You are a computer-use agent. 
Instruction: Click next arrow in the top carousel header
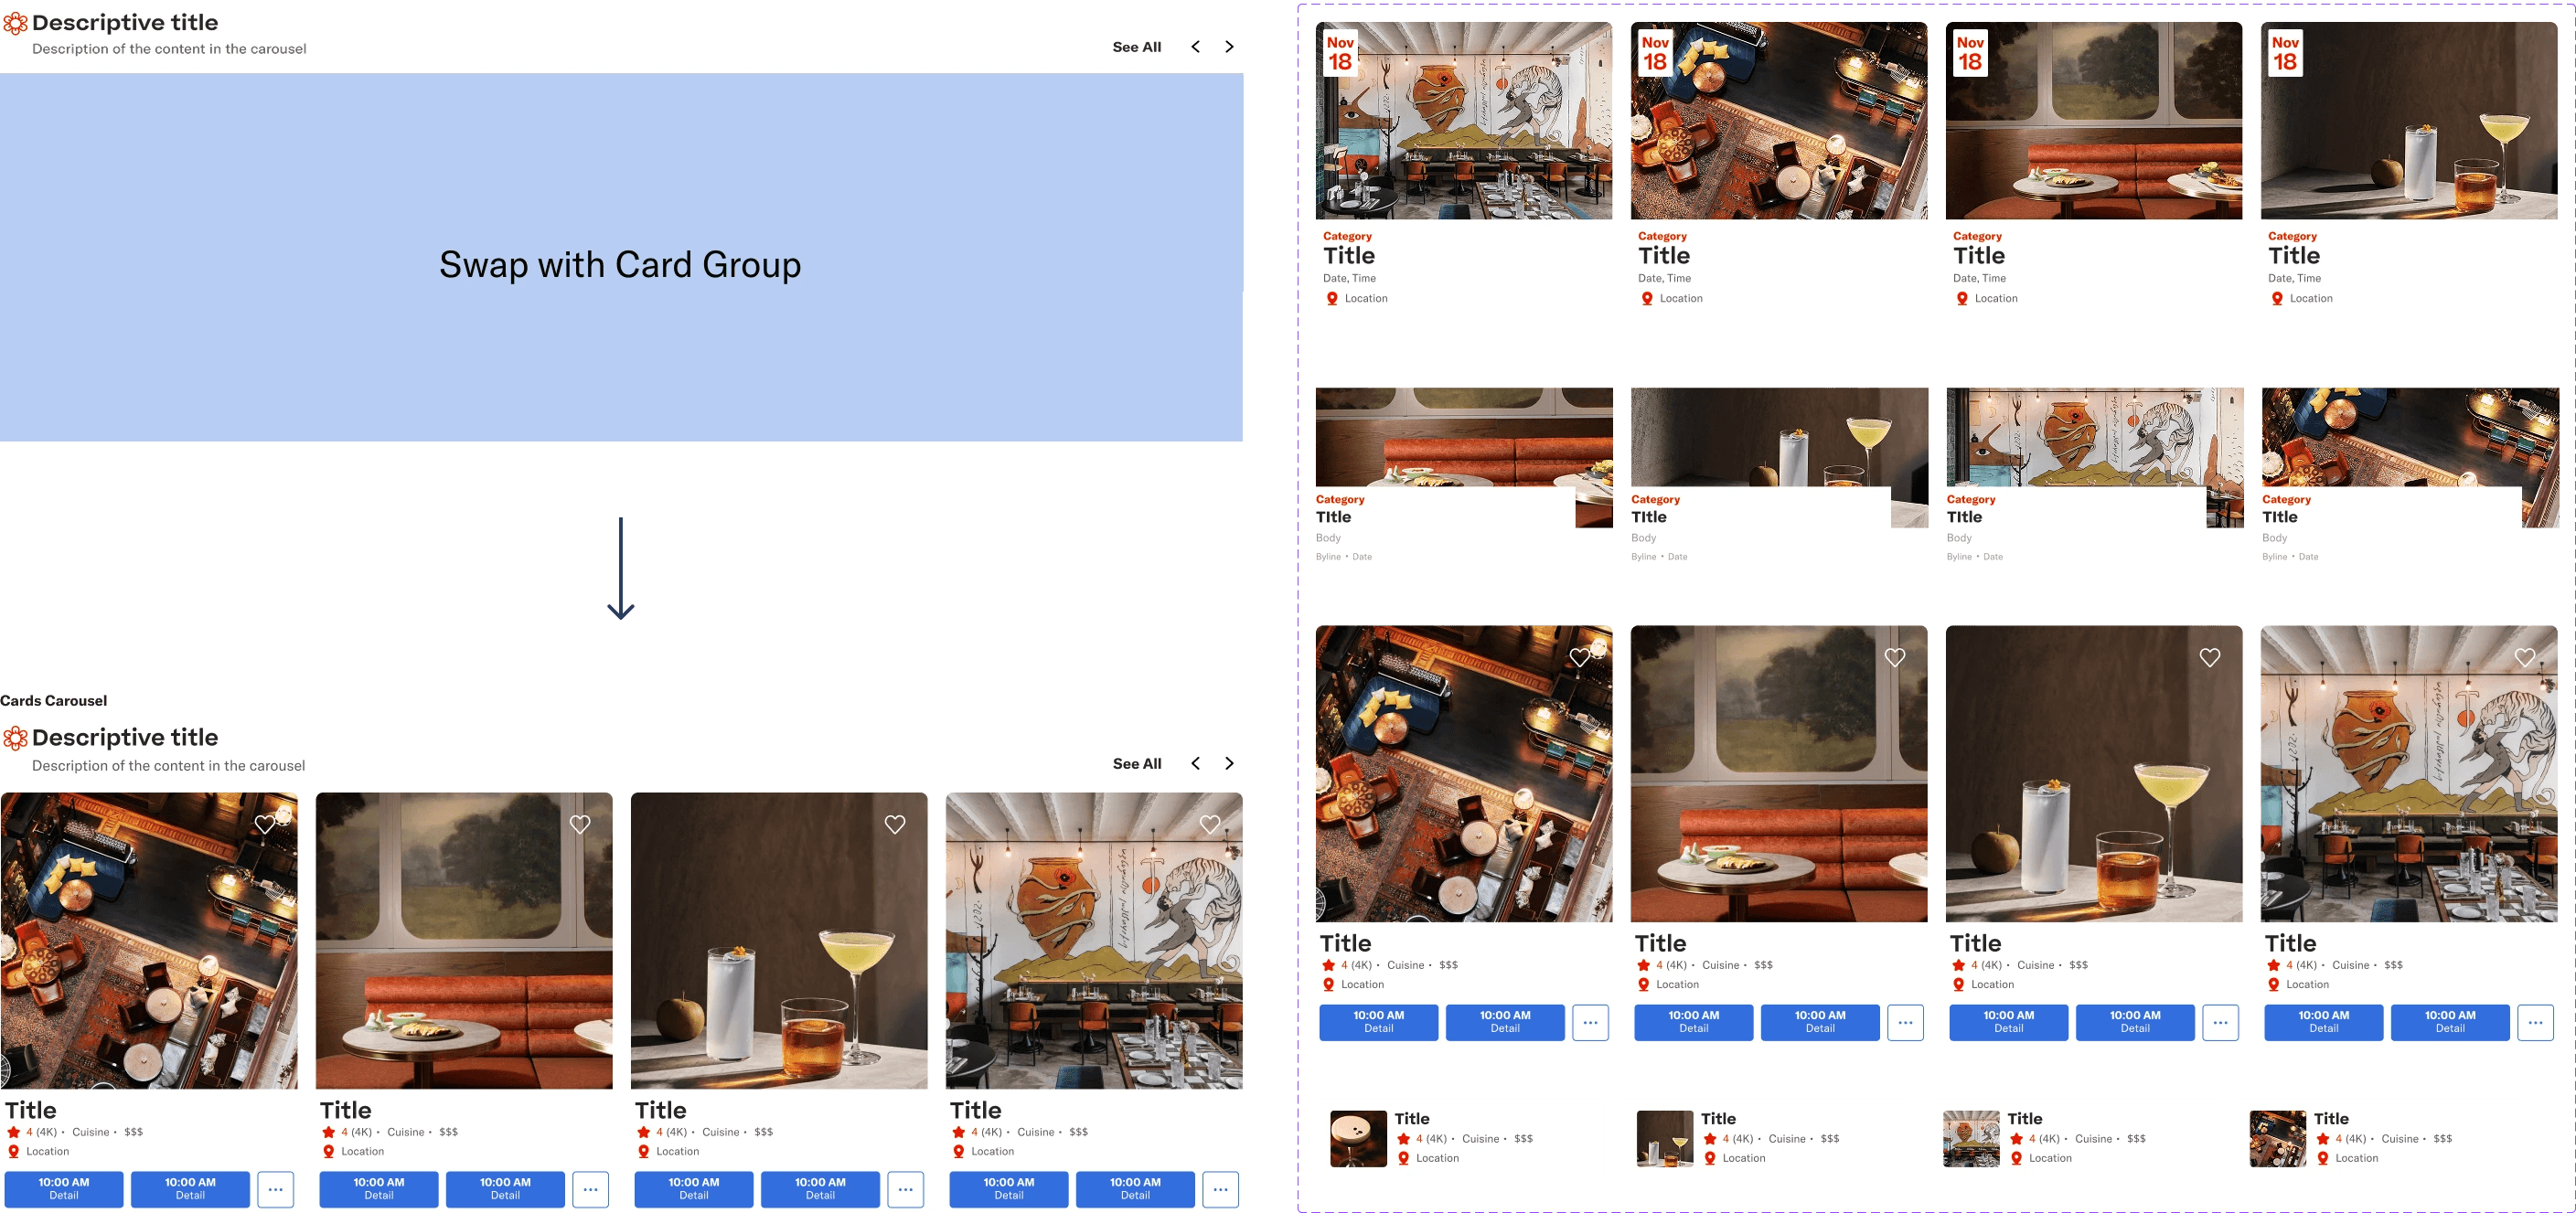click(x=1229, y=47)
